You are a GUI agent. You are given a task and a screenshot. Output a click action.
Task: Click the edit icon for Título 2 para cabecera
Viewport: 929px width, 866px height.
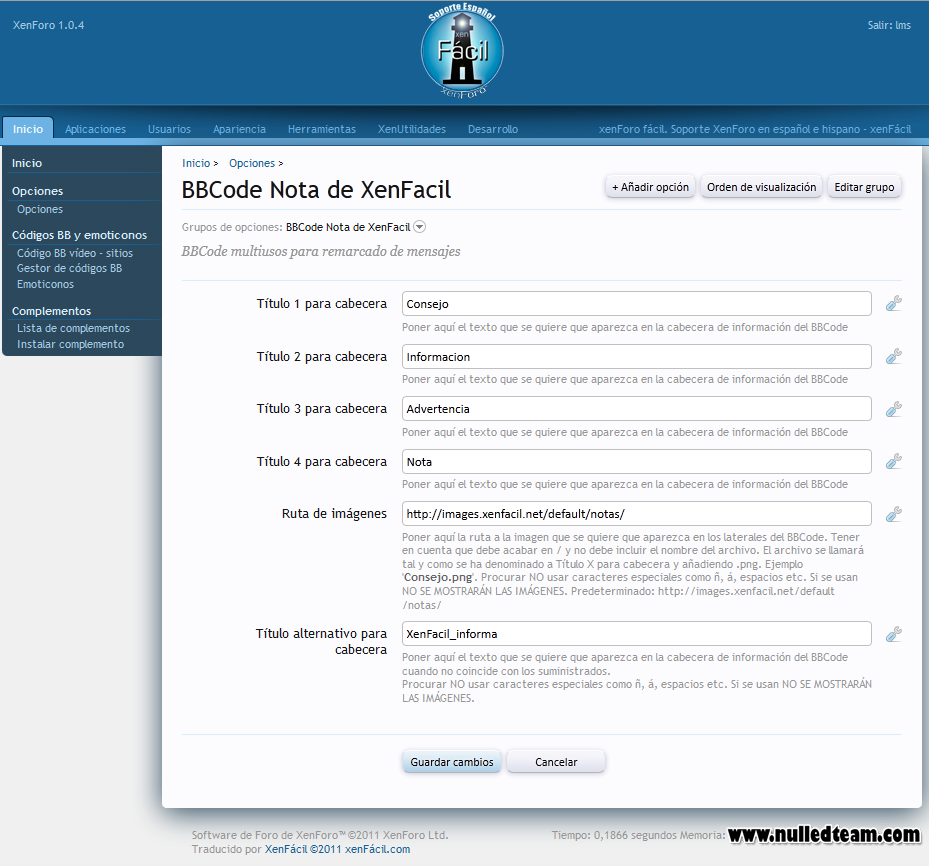click(x=893, y=356)
